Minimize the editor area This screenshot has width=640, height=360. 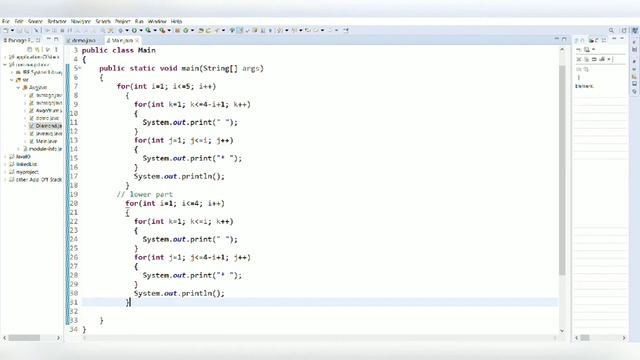point(557,39)
